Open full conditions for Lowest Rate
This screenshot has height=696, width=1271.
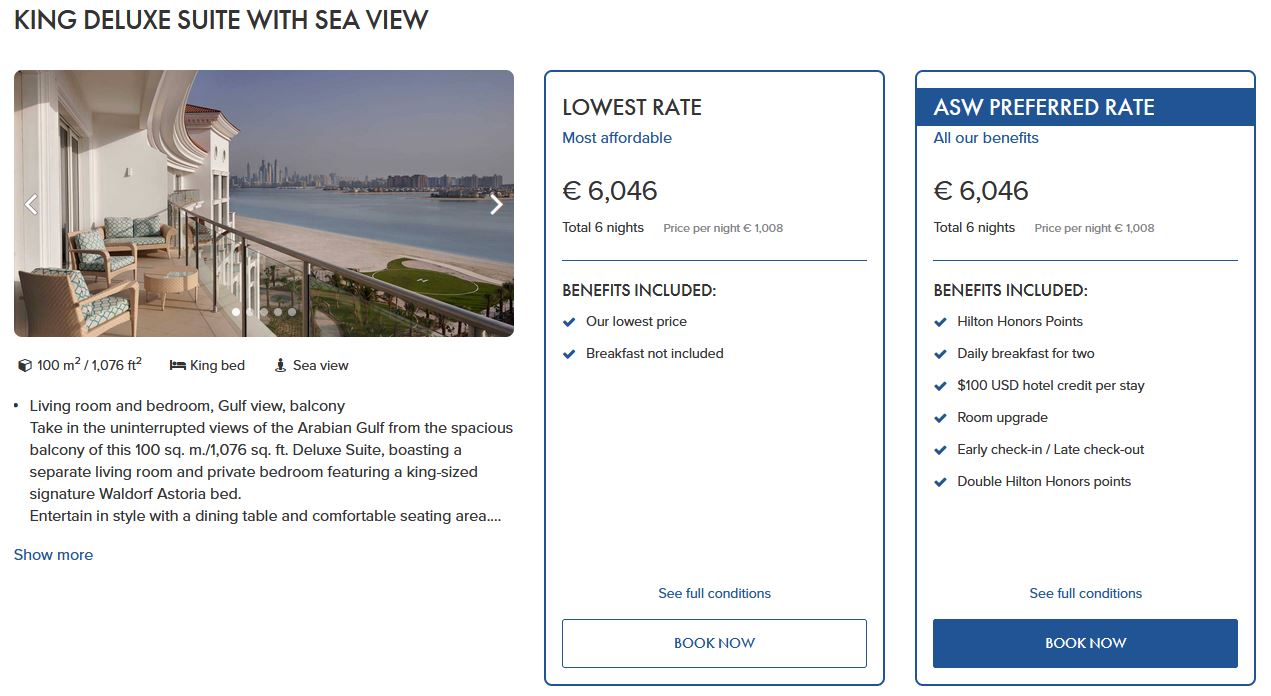714,594
